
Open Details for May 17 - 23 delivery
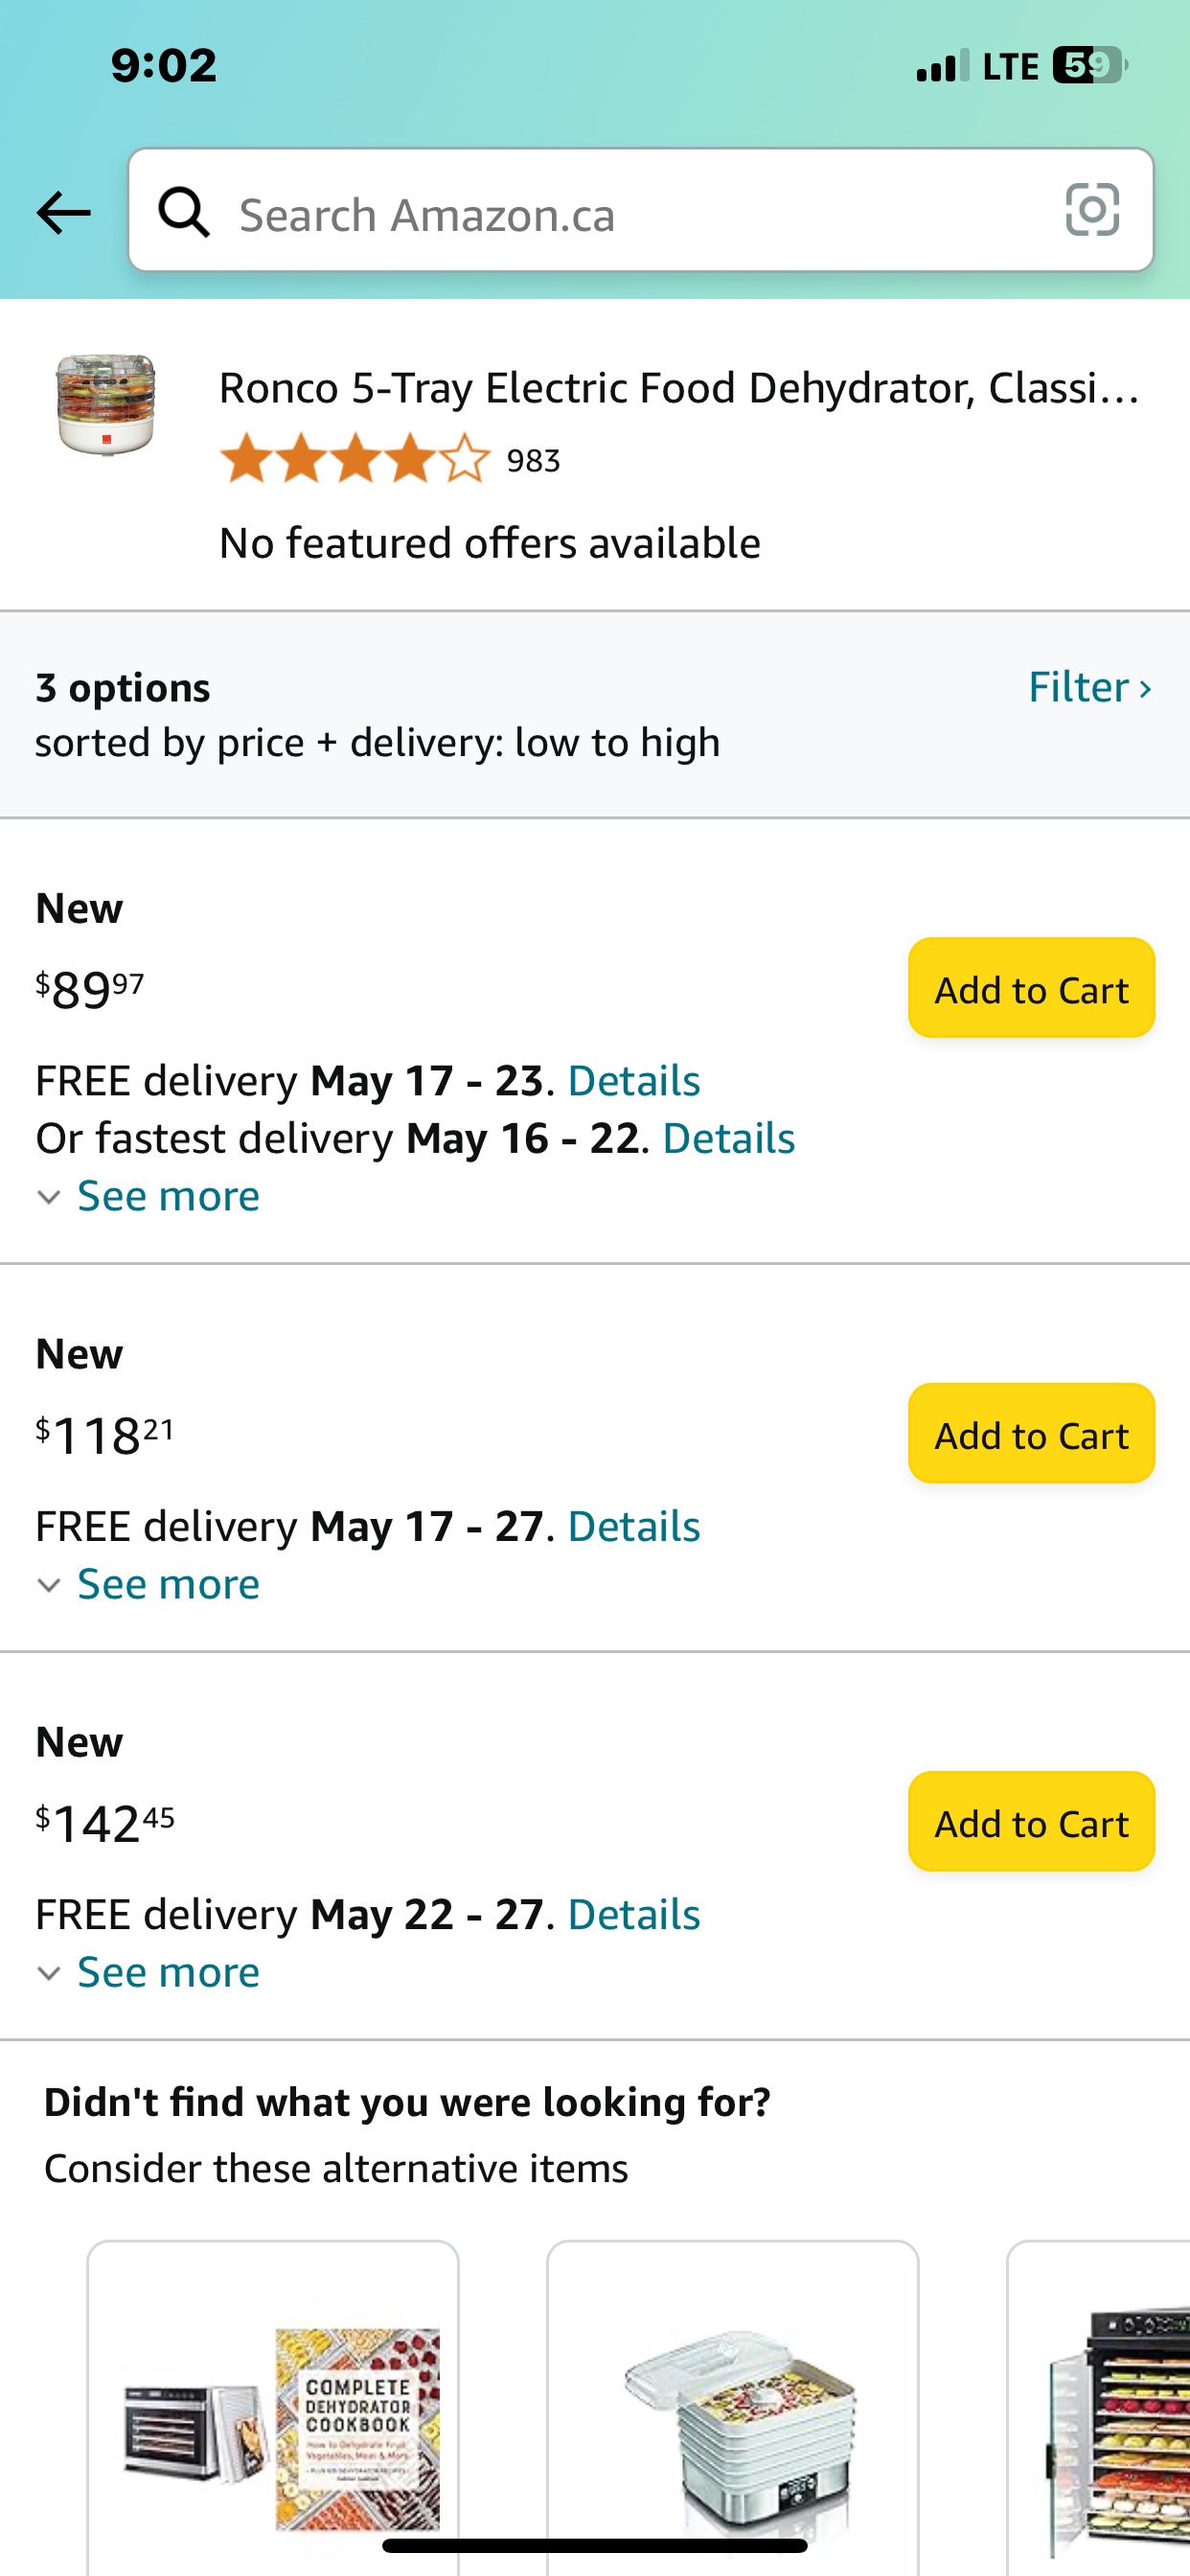(633, 1081)
